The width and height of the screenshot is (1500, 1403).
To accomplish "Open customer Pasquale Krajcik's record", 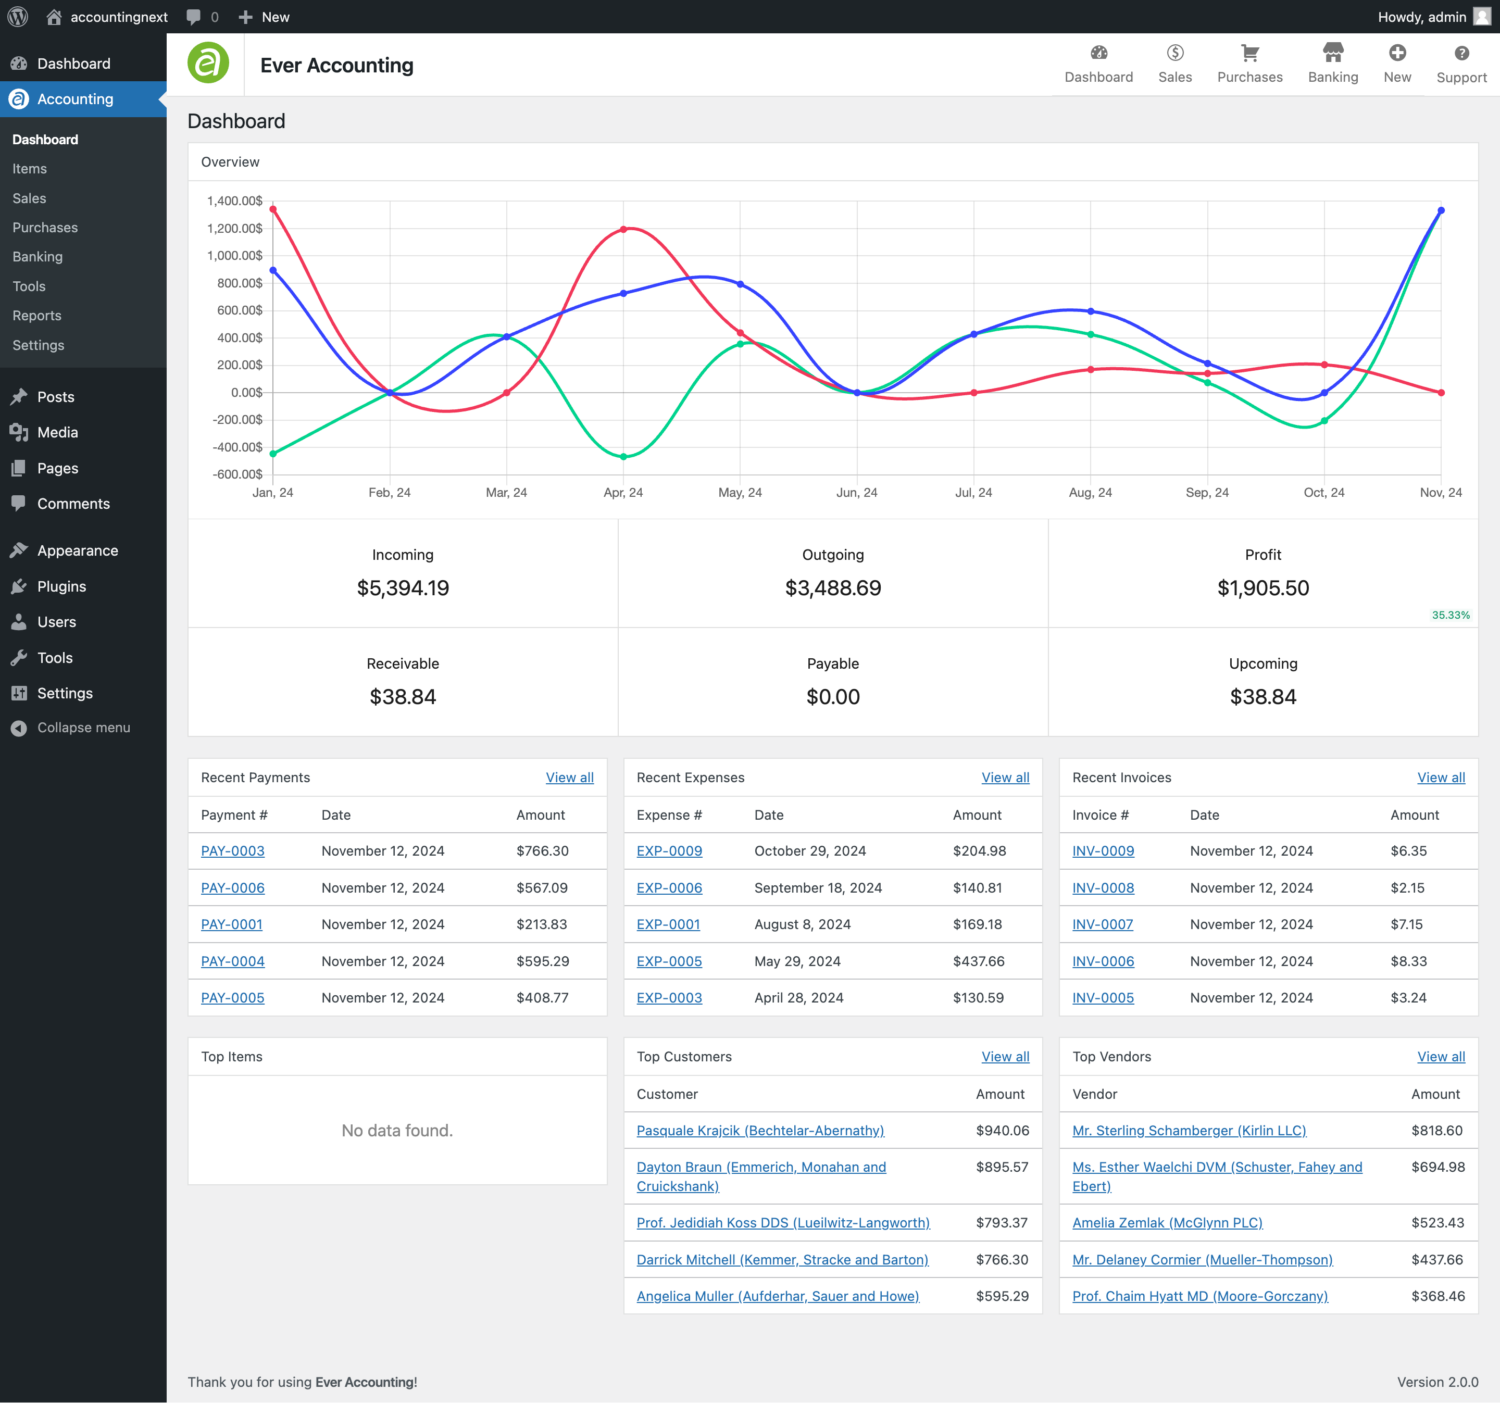I will [759, 1130].
